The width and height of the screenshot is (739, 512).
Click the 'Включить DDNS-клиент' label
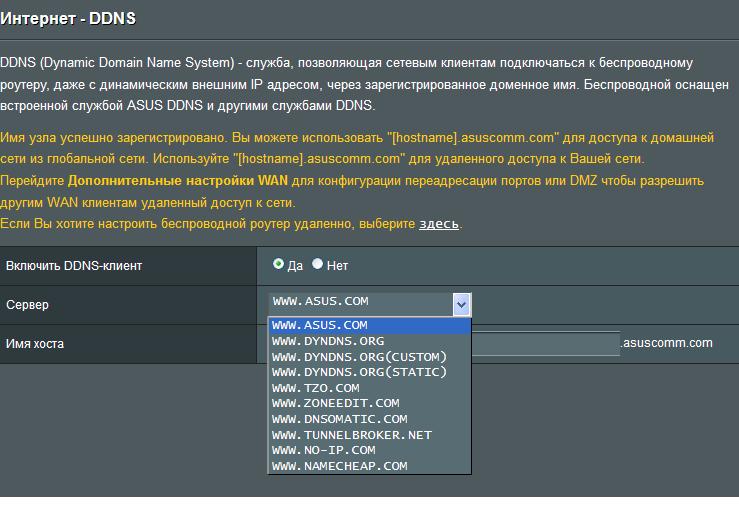click(x=74, y=265)
